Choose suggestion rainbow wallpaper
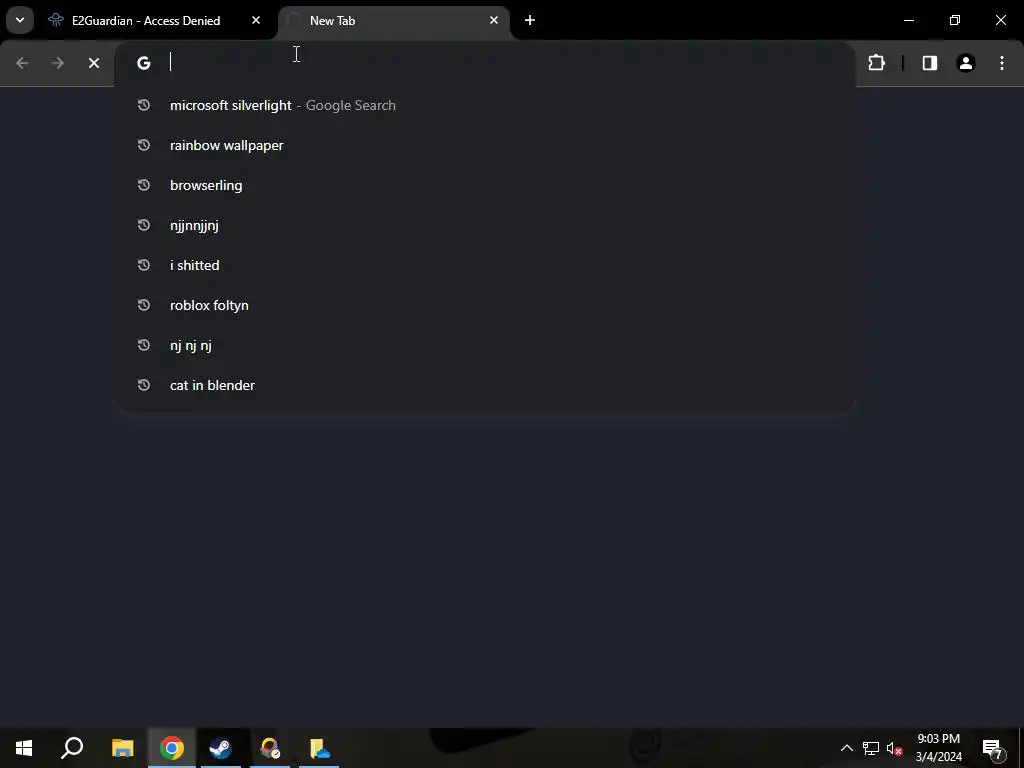The width and height of the screenshot is (1024, 768). pos(485,145)
